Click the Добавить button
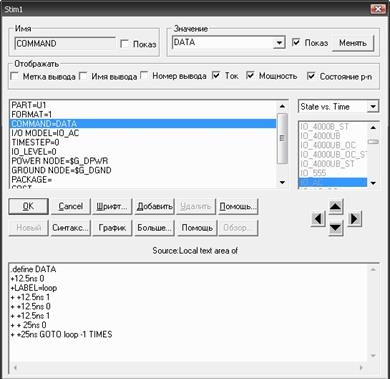The height and width of the screenshot is (379, 390). click(x=154, y=206)
